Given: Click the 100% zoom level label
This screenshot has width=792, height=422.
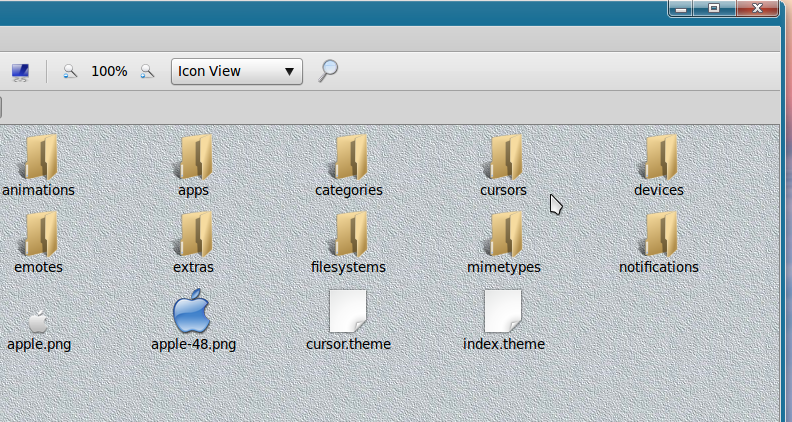Looking at the screenshot, I should click(x=109, y=72).
